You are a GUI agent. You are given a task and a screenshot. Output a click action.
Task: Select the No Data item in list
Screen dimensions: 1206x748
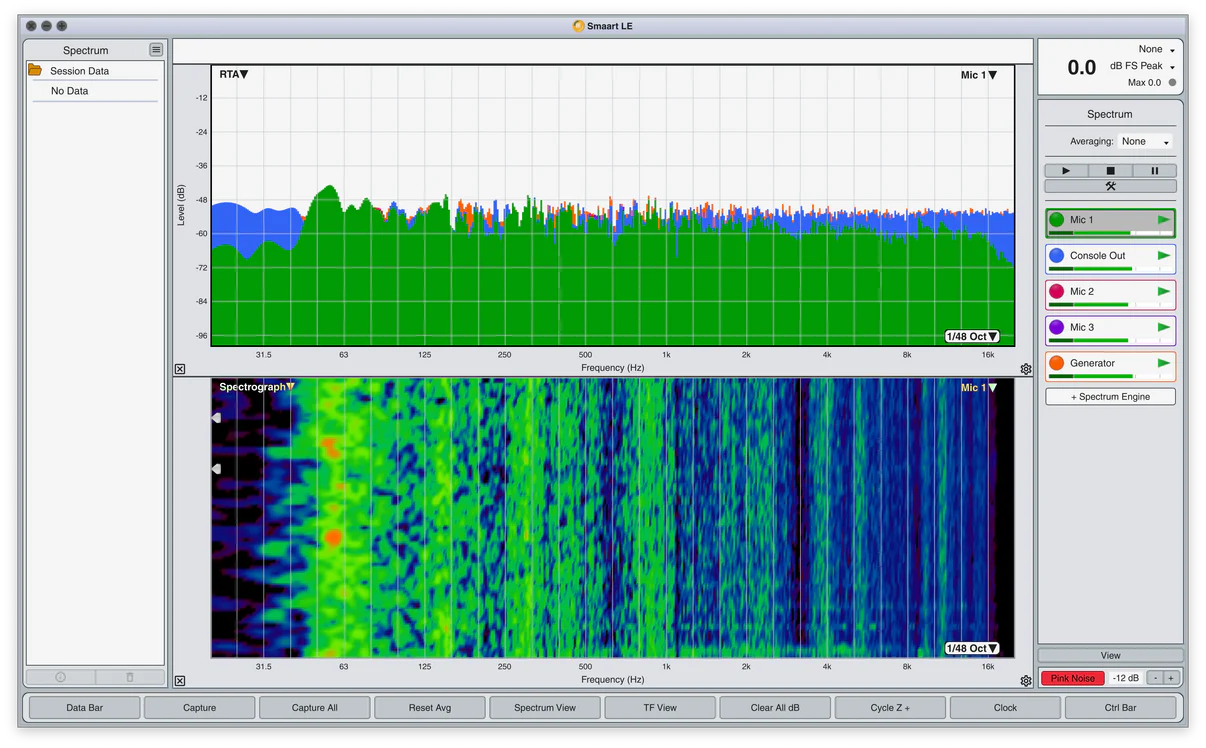70,91
